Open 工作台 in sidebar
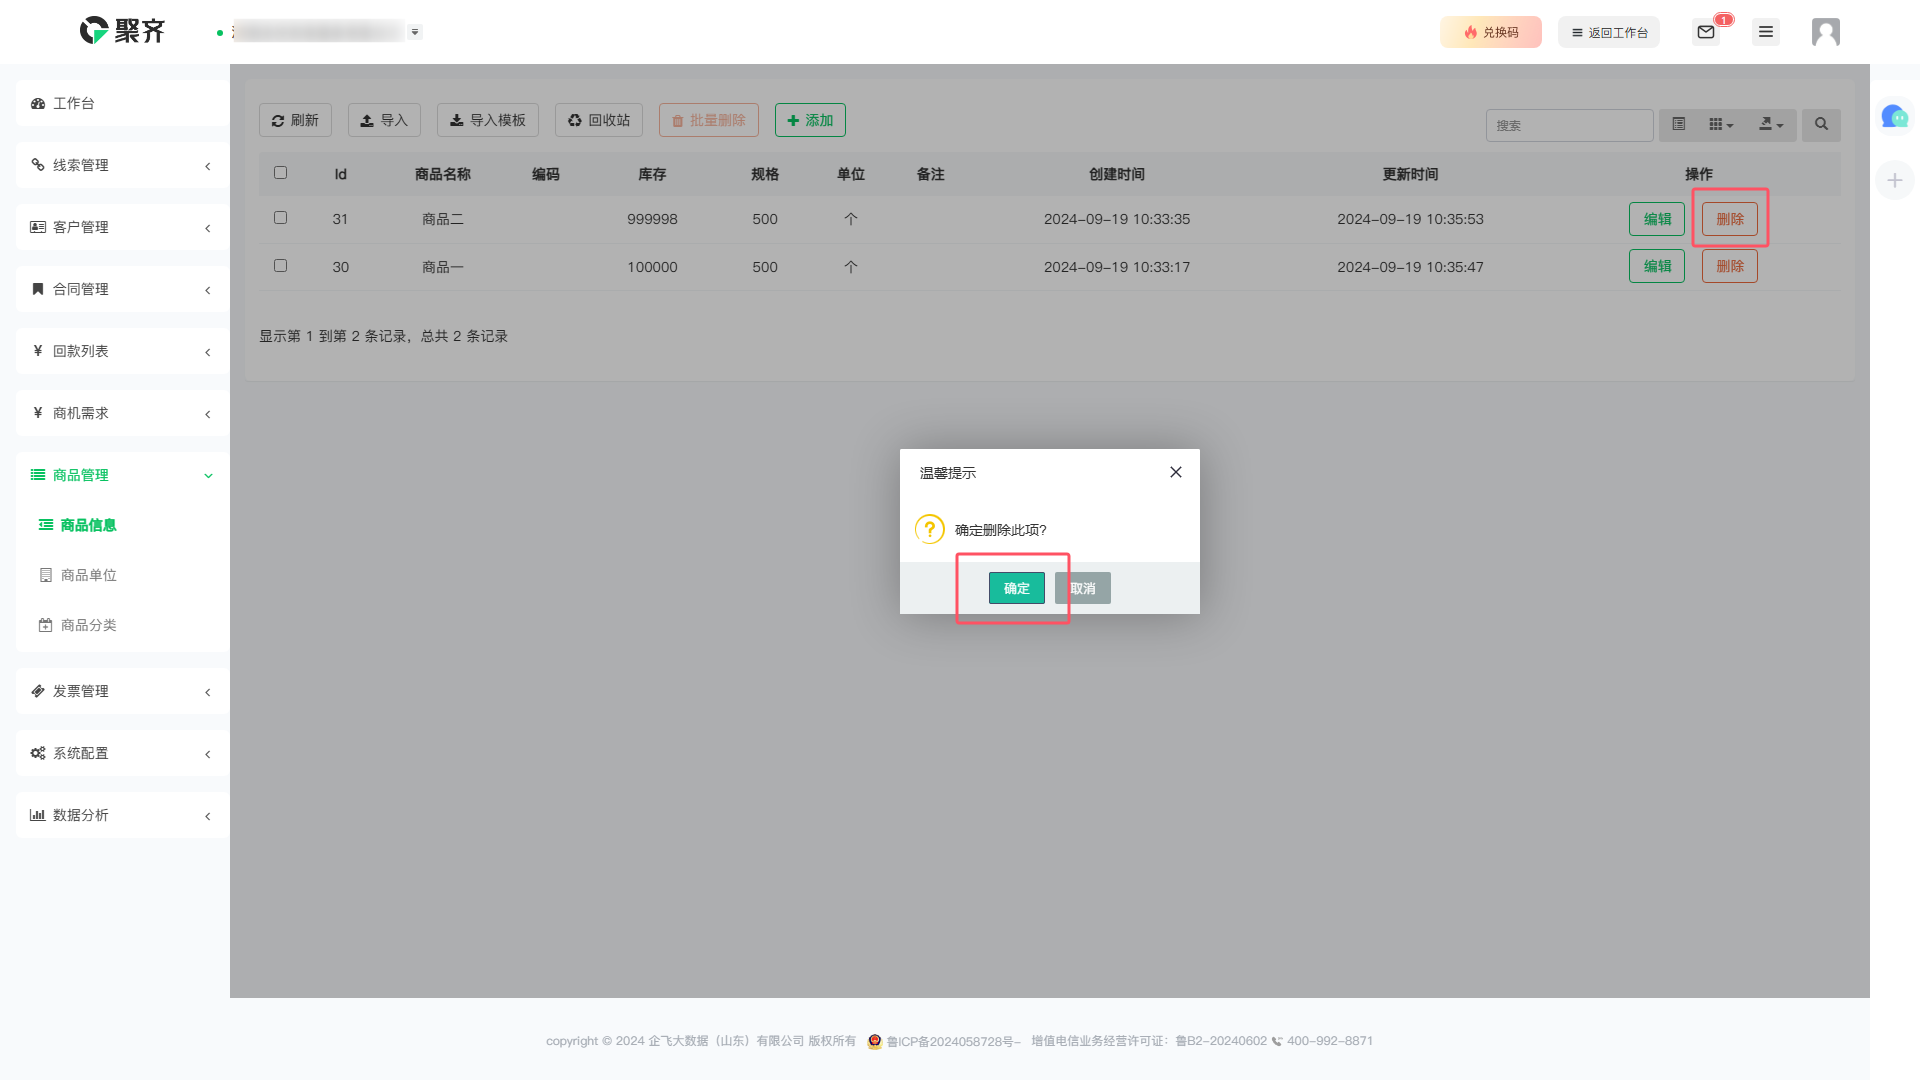The width and height of the screenshot is (1920, 1080). pyautogui.click(x=123, y=103)
